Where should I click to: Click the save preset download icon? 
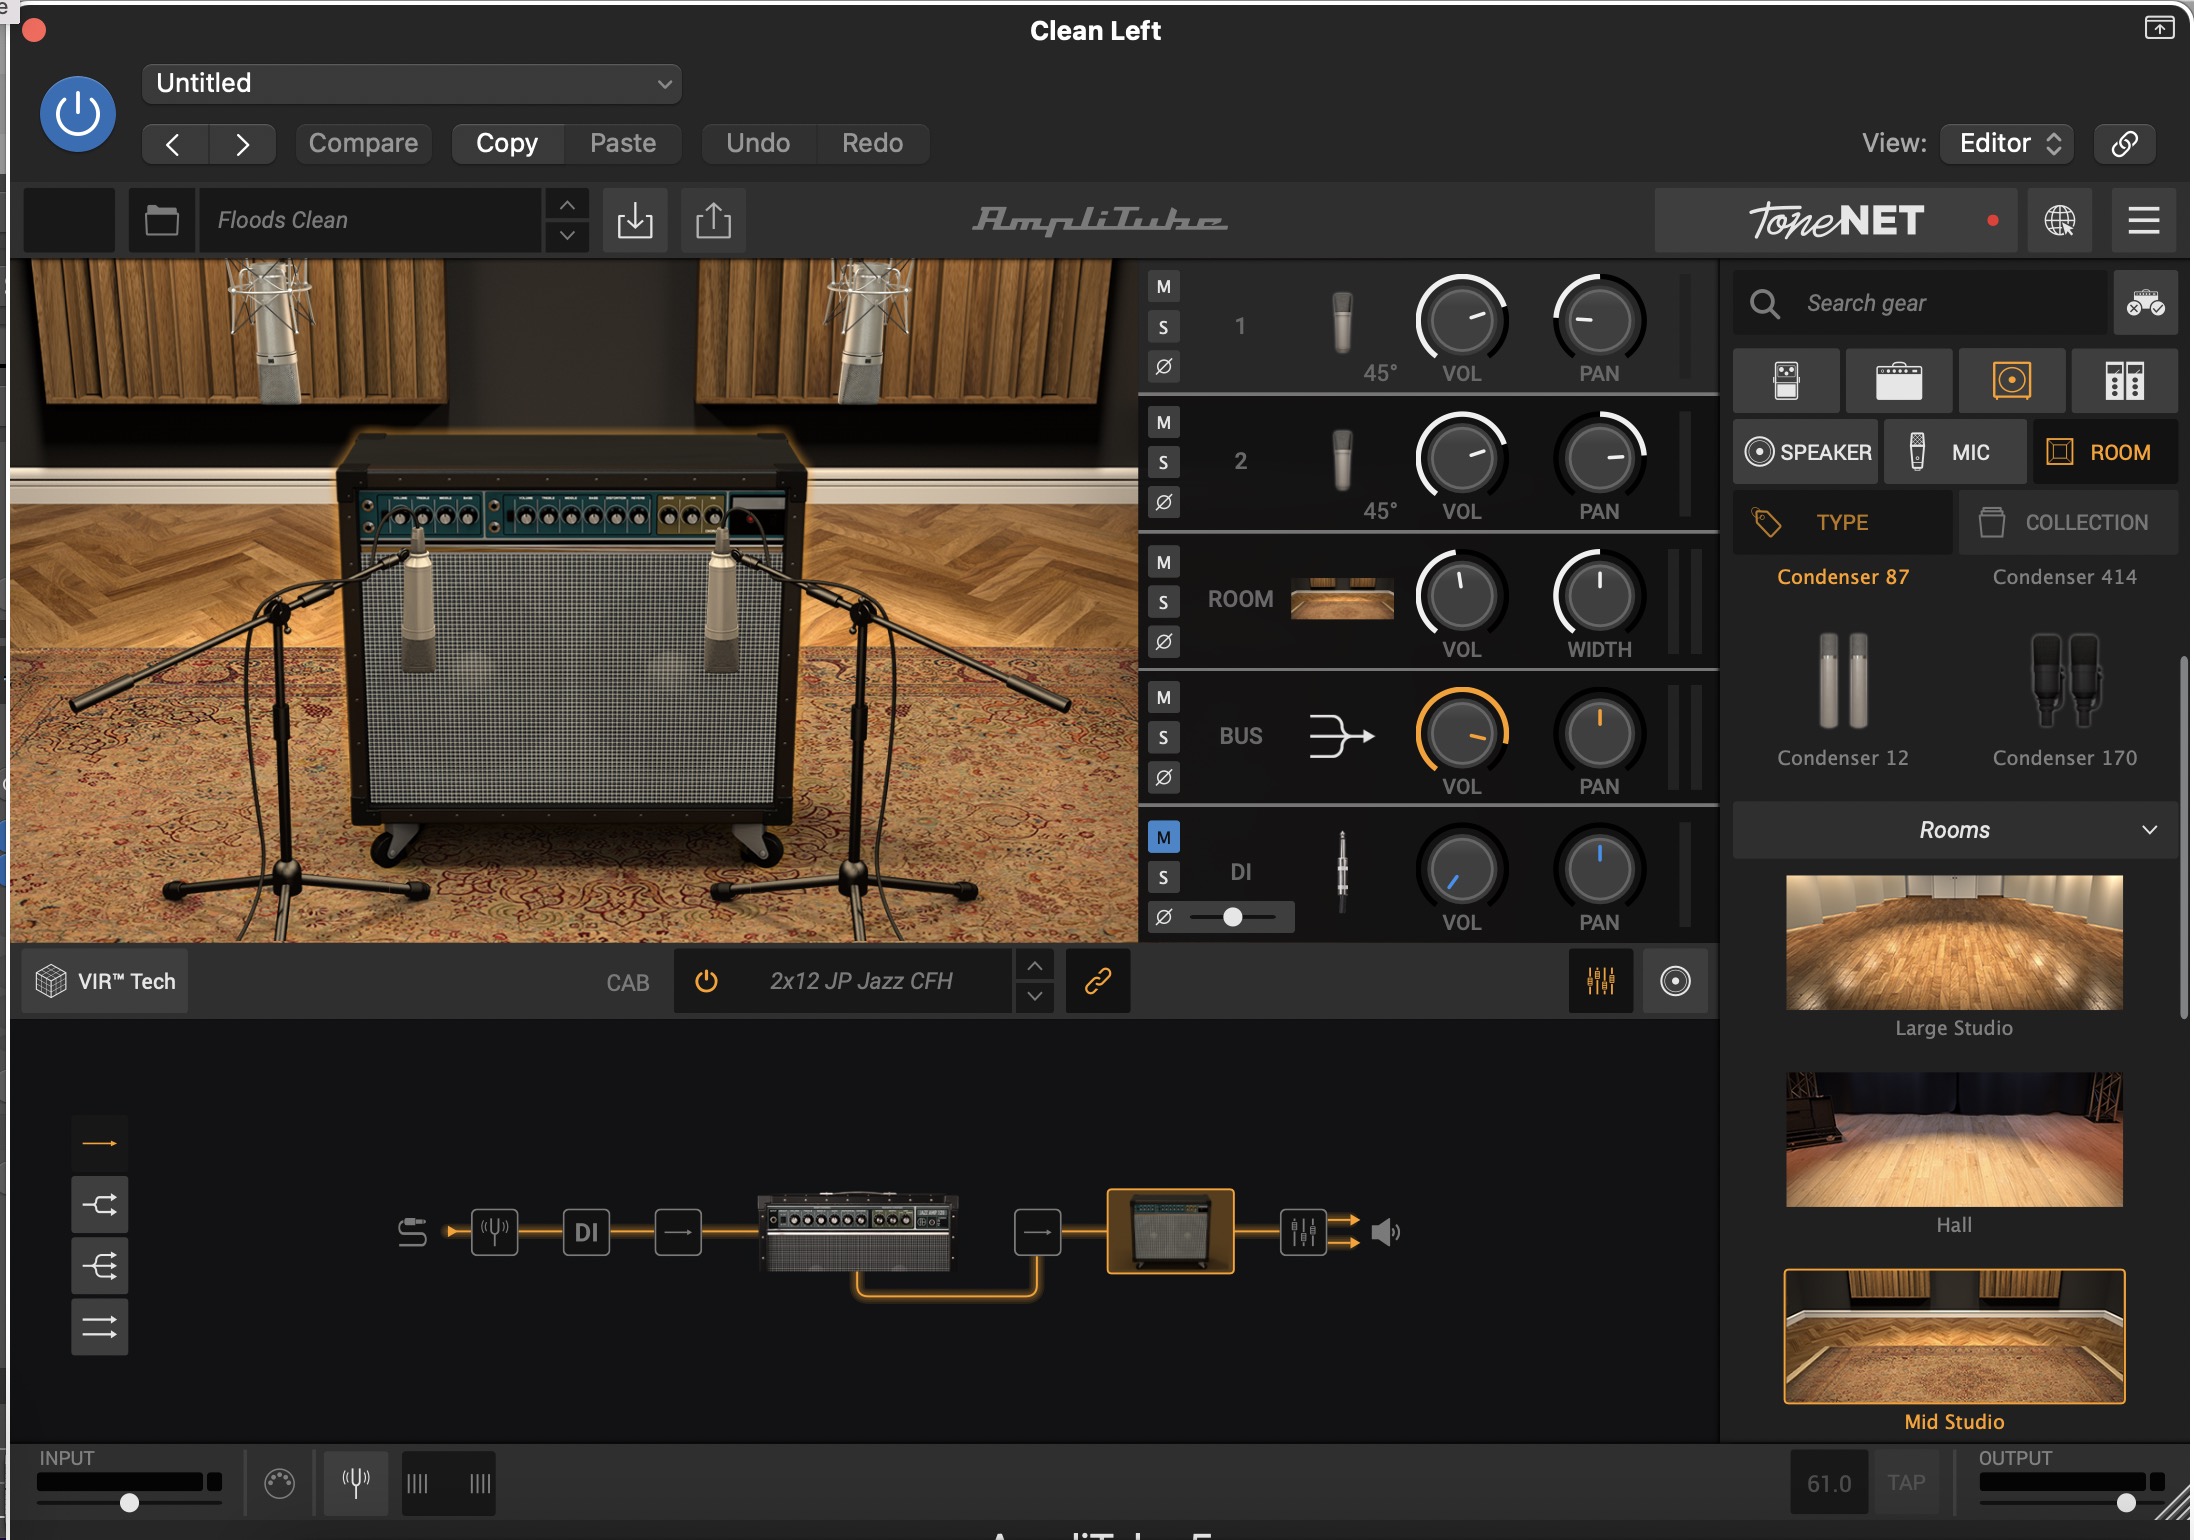pos(635,220)
